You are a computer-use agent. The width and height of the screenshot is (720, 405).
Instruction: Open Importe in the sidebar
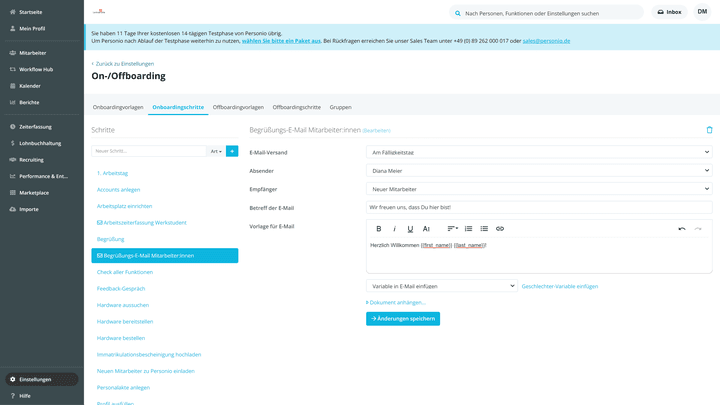coord(28,209)
